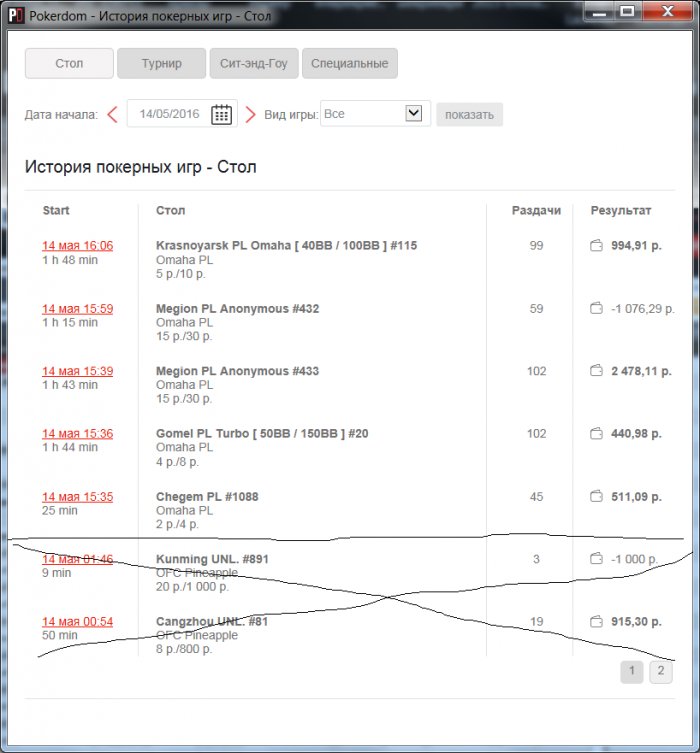The image size is (700, 753).
Task: Expand the Вид игры dropdown
Action: click(414, 114)
